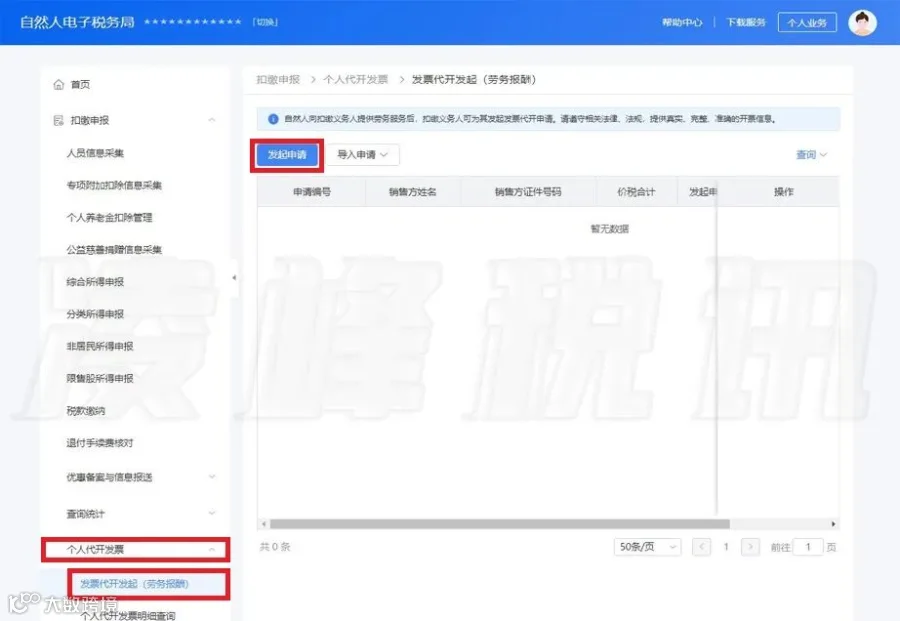Click the 销售方证件号码 column header

(528, 192)
